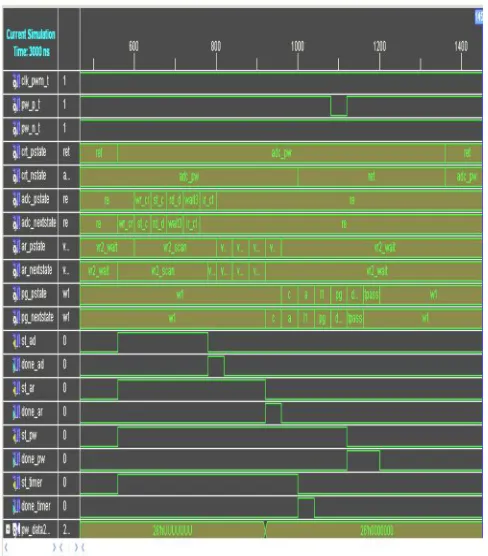Click the adc_pw segment in crt_pstate
Image resolution: width=488 pixels, height=556 pixels.
[x=281, y=153]
